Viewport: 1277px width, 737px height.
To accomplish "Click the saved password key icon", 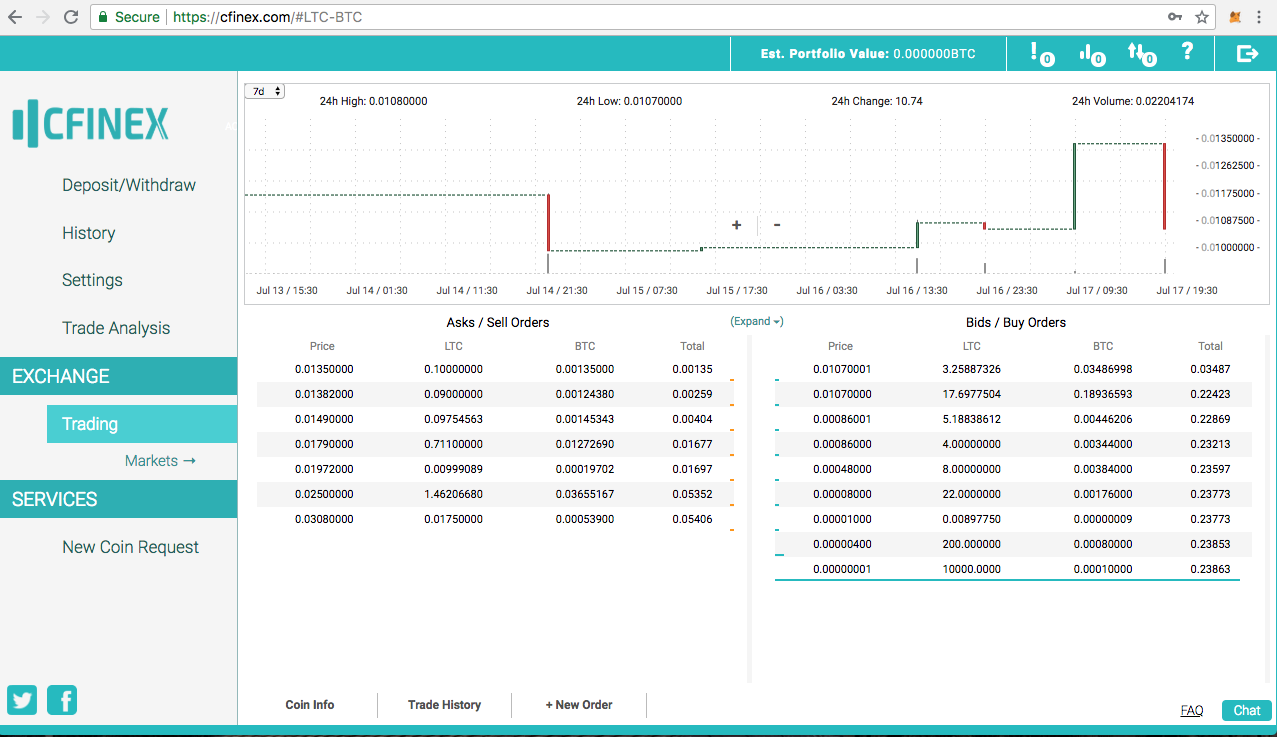I will click(1176, 17).
